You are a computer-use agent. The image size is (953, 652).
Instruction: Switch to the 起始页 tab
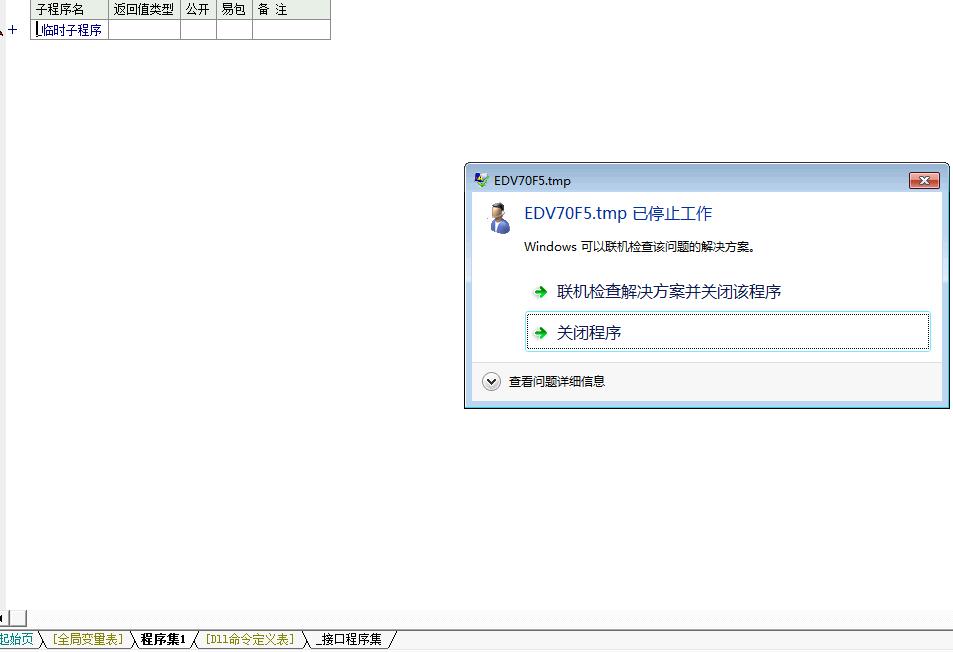[x=17, y=639]
